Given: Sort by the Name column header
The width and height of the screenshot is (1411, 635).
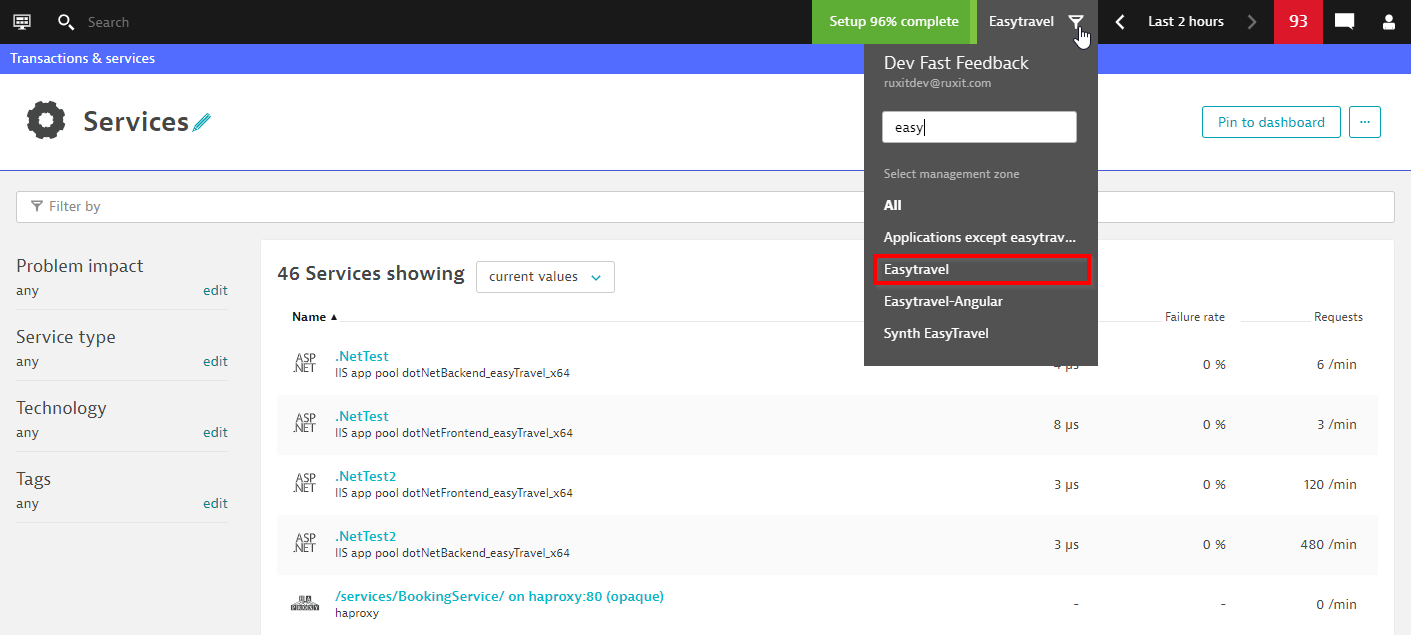Looking at the screenshot, I should click(x=314, y=317).
